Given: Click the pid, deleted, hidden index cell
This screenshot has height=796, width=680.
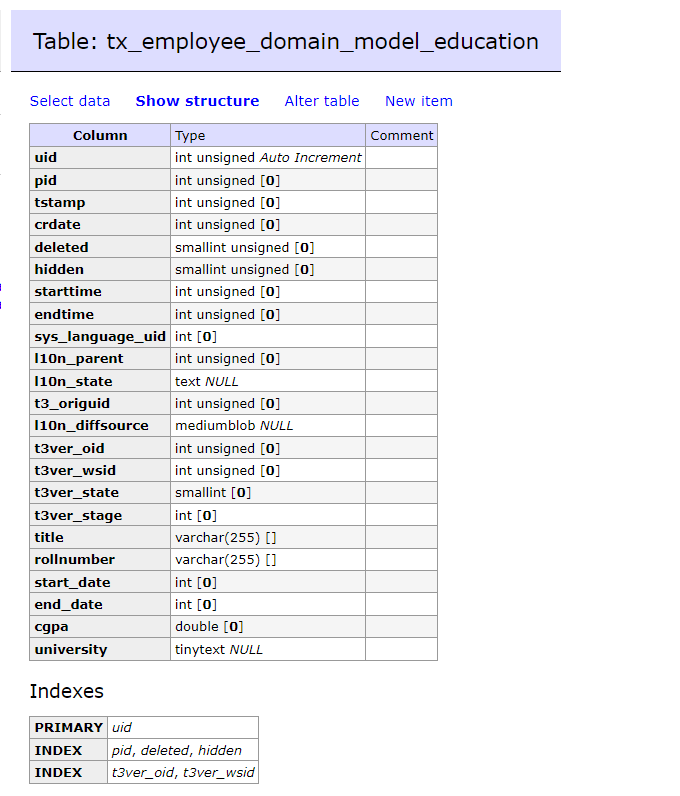Looking at the screenshot, I should [176, 750].
